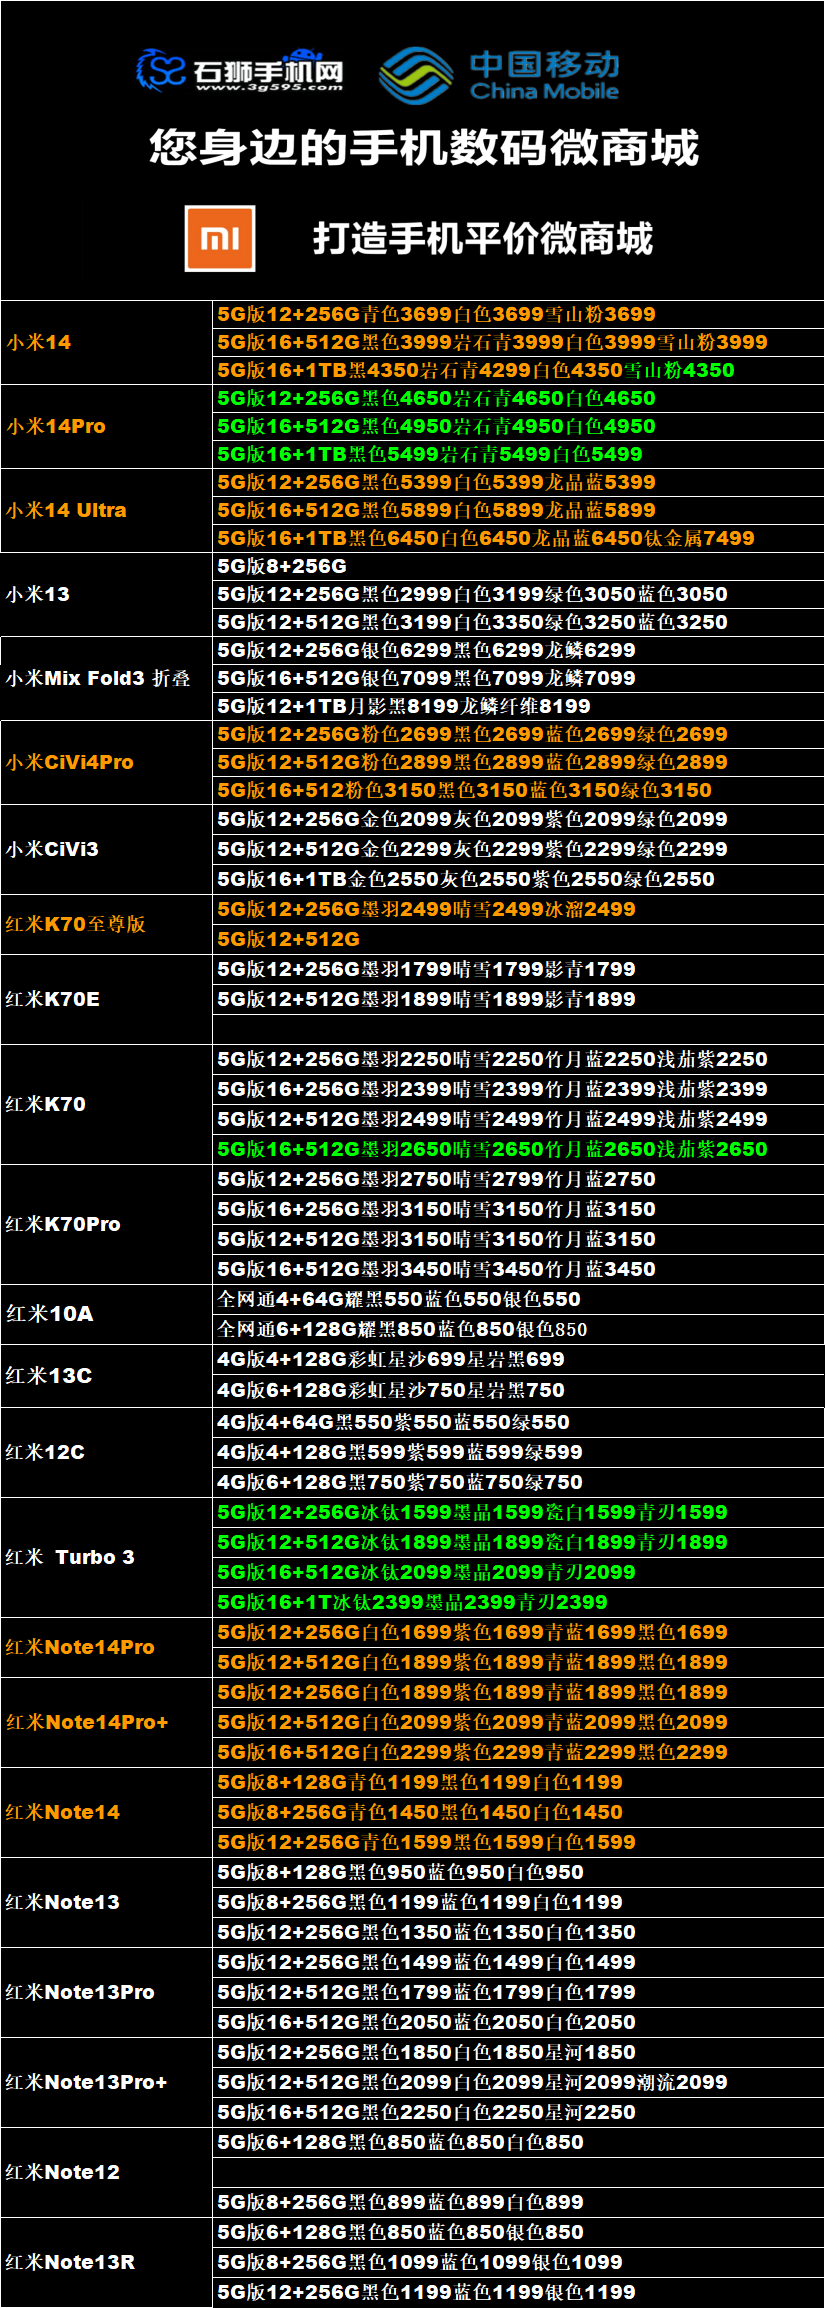Select the '红米Note13R' model cell
This screenshot has width=825, height=2308.
click(x=106, y=2262)
